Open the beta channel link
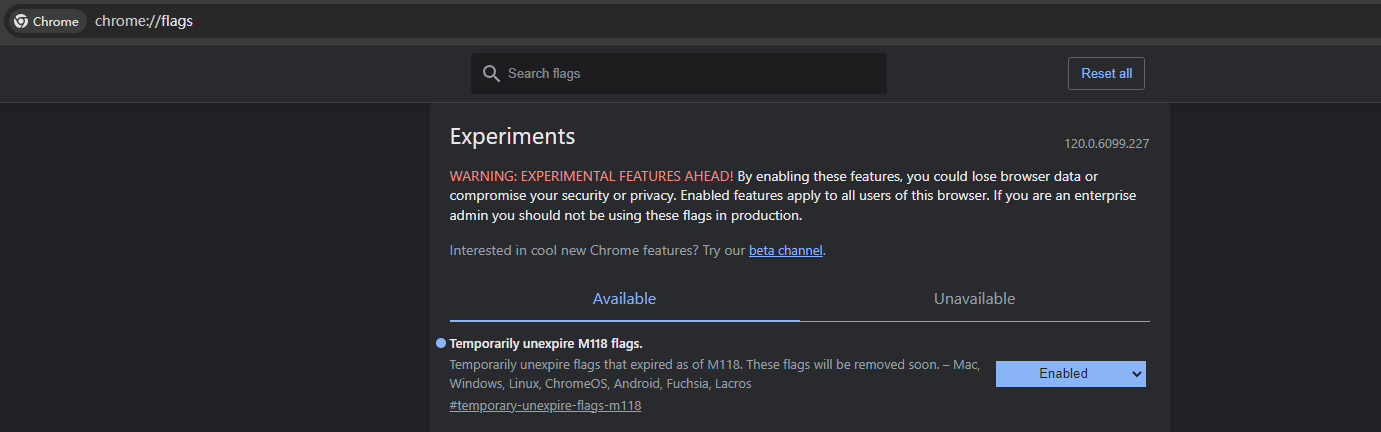1381x432 pixels. tap(785, 251)
